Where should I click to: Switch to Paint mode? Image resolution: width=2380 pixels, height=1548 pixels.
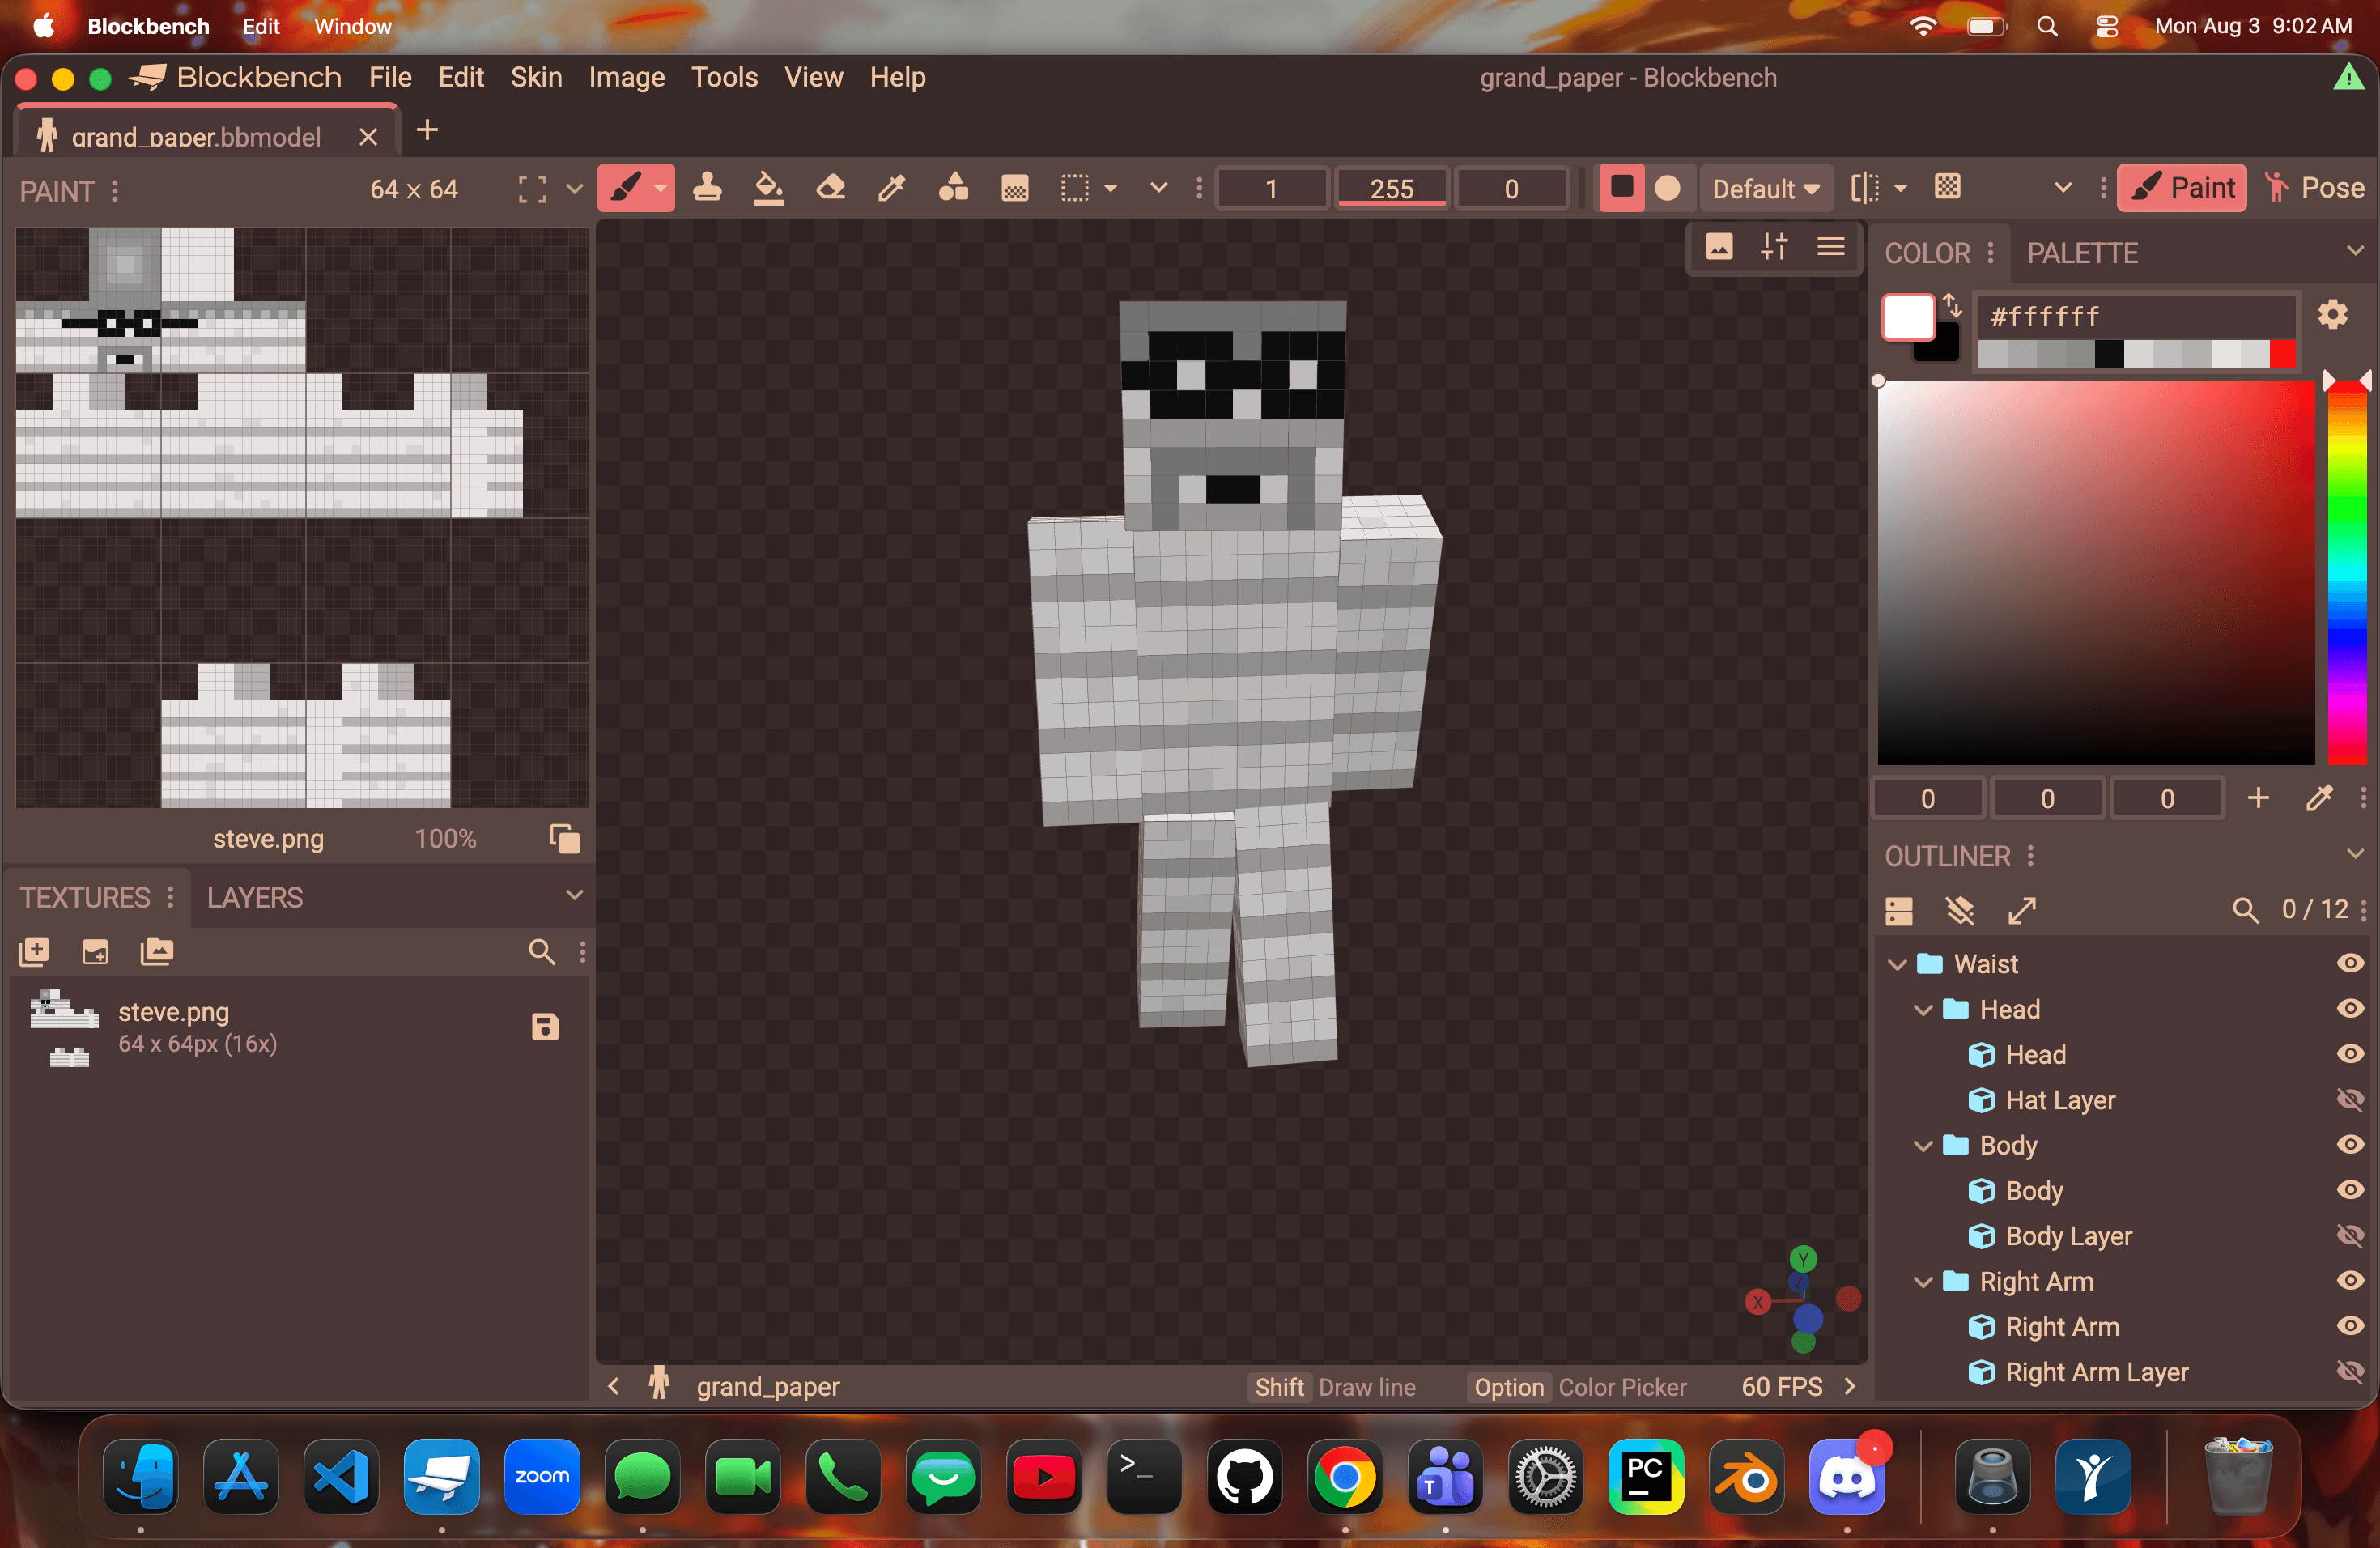point(2182,188)
